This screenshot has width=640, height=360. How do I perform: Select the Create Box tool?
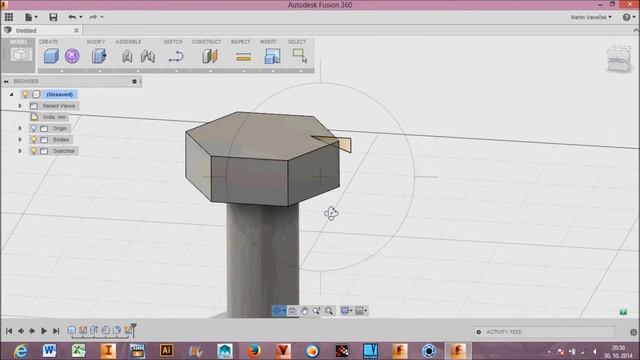pyautogui.click(x=51, y=56)
